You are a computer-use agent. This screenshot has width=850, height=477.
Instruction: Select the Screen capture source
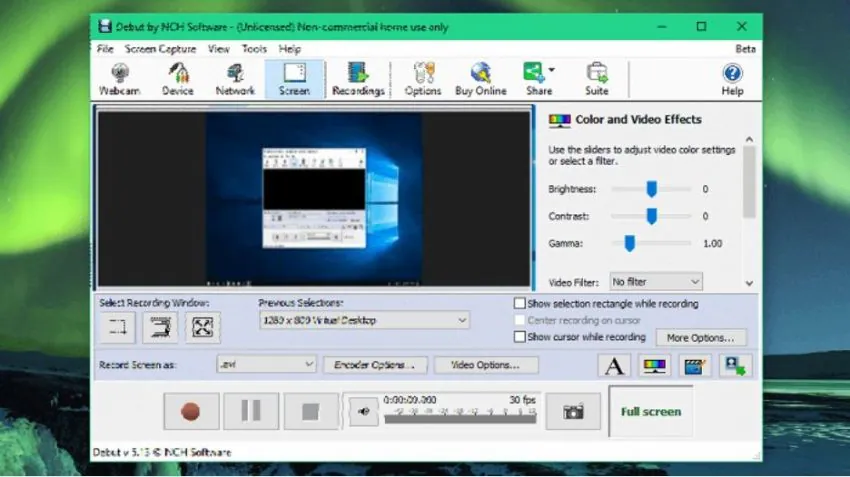pyautogui.click(x=294, y=79)
